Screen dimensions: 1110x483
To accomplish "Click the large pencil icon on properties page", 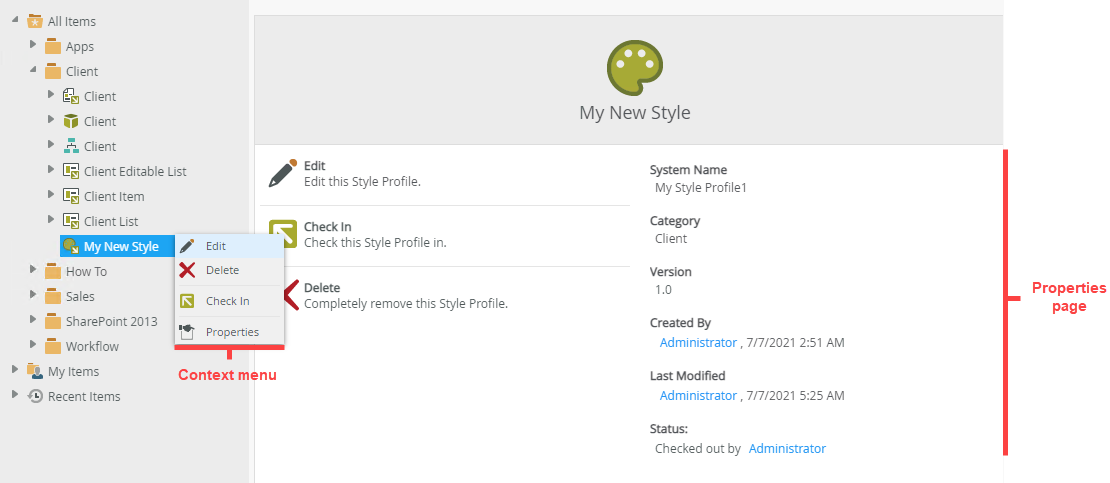I will pos(283,173).
